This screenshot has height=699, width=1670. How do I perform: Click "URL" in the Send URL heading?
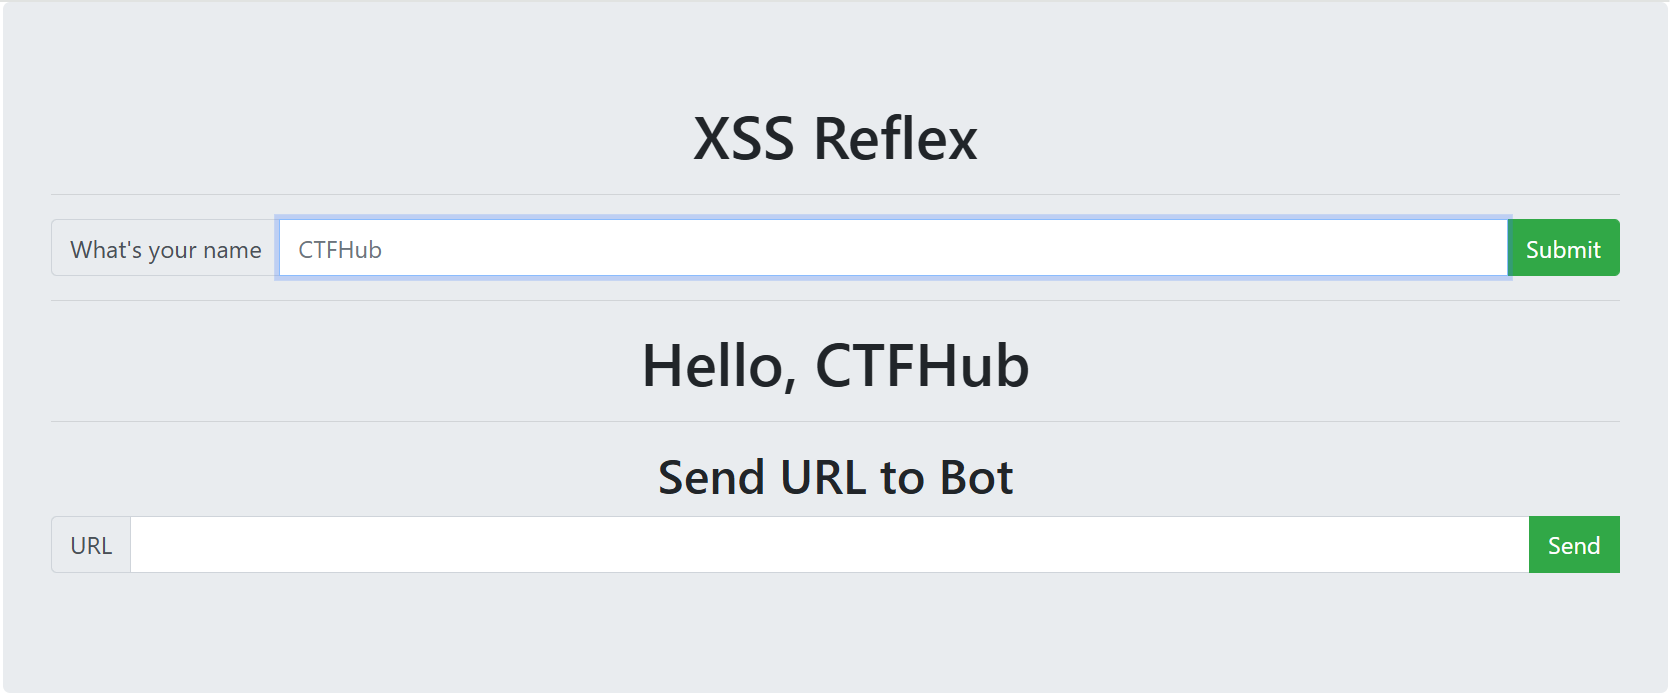click(823, 477)
